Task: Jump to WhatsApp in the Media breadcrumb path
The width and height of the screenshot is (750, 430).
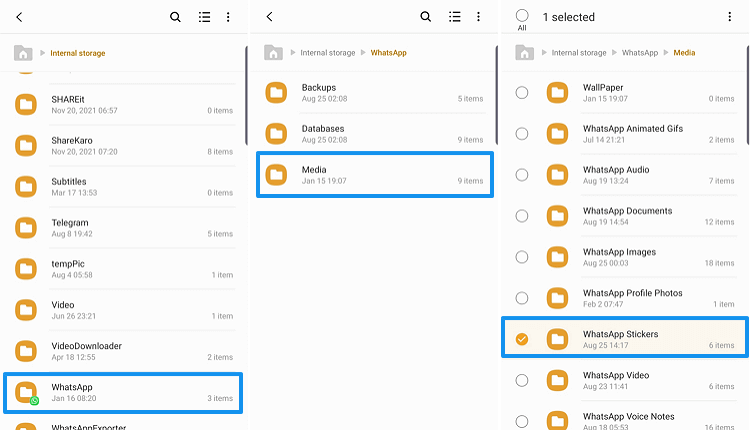Action: (x=639, y=53)
